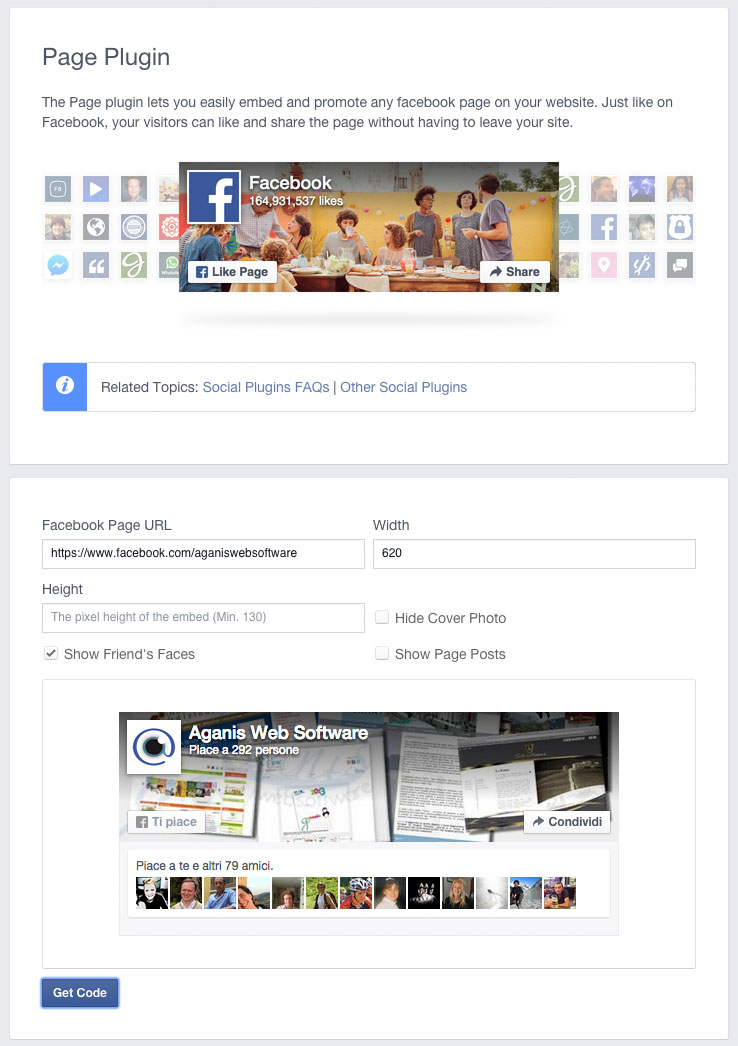Click the 'Piace a te e altri 79 amici.' text
Viewport: 738px width, 1046px height.
[205, 865]
